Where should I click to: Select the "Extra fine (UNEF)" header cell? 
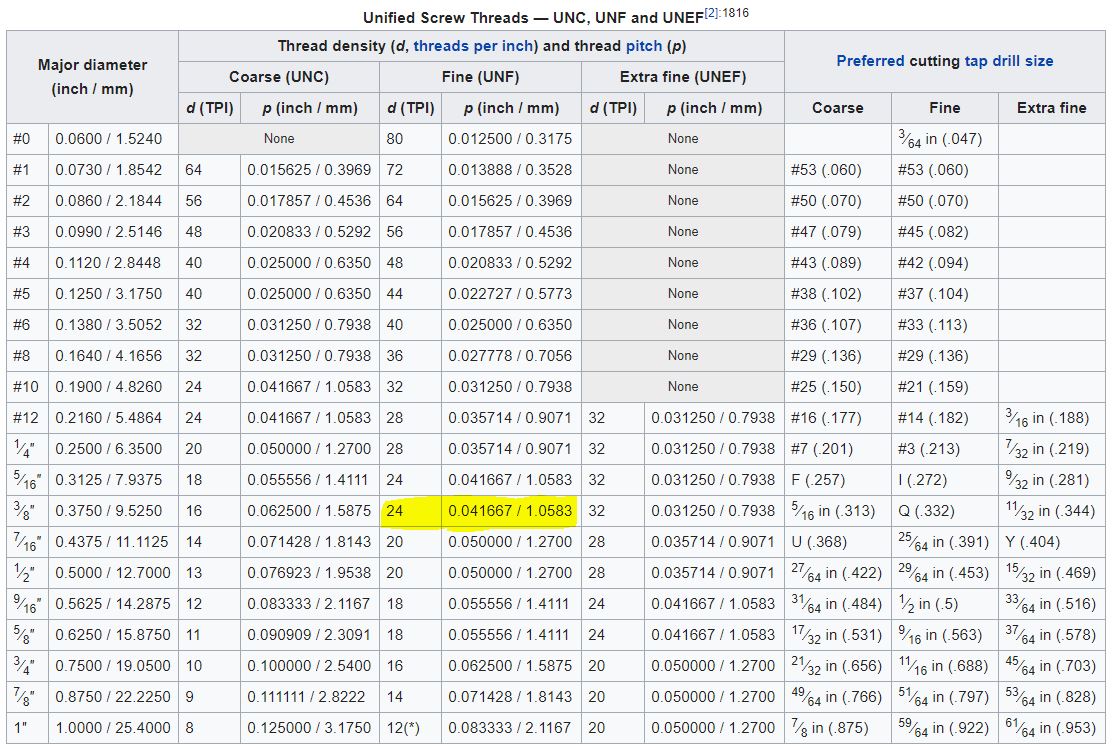point(682,77)
